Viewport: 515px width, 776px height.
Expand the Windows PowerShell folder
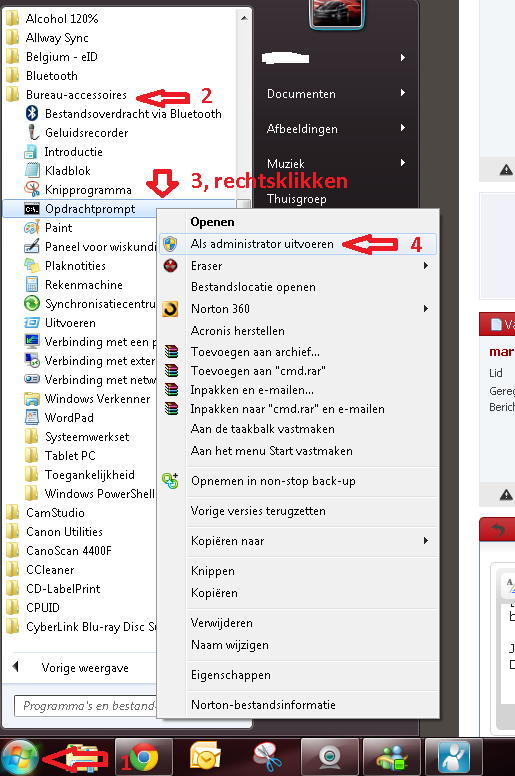99,494
